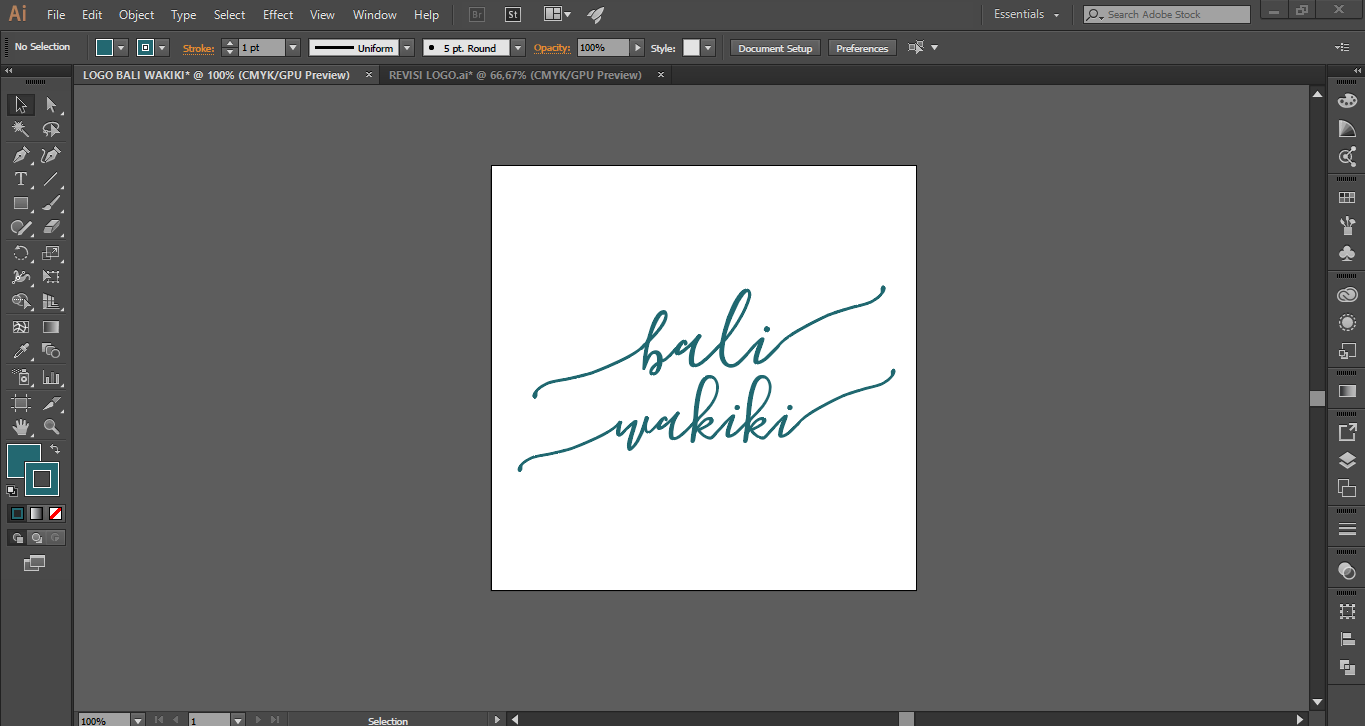
Task: Choose the Symbol Sprayer tool
Action: (x=21, y=378)
